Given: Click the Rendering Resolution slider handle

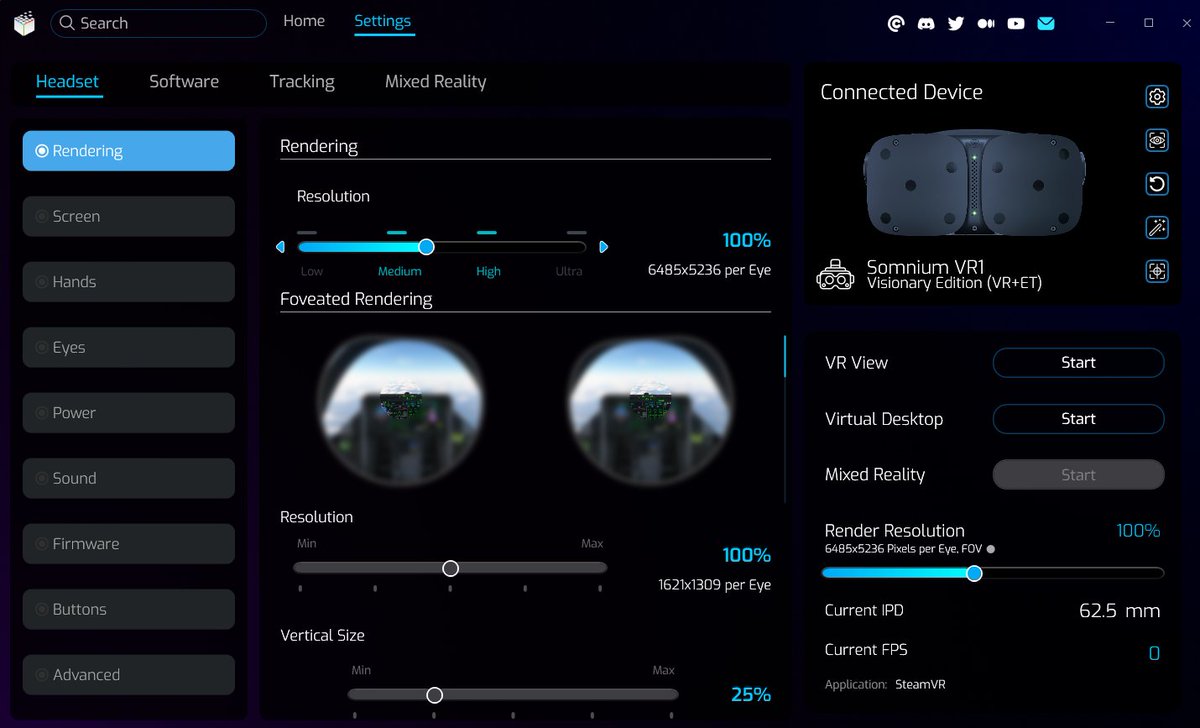Looking at the screenshot, I should 426,247.
